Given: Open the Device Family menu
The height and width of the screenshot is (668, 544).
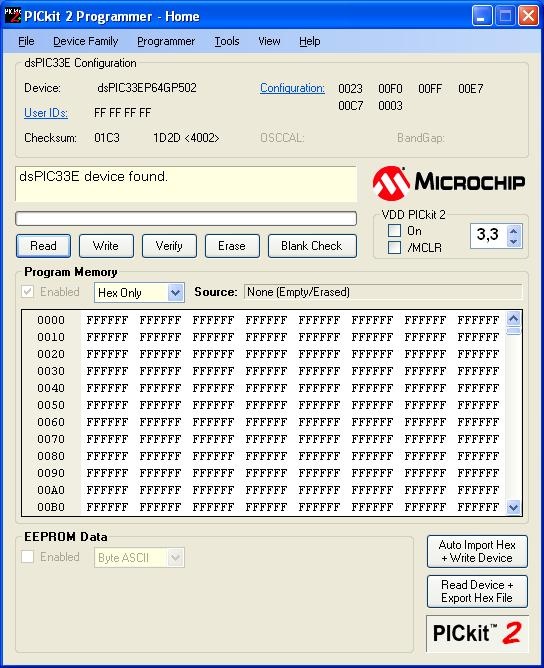Looking at the screenshot, I should 85,41.
